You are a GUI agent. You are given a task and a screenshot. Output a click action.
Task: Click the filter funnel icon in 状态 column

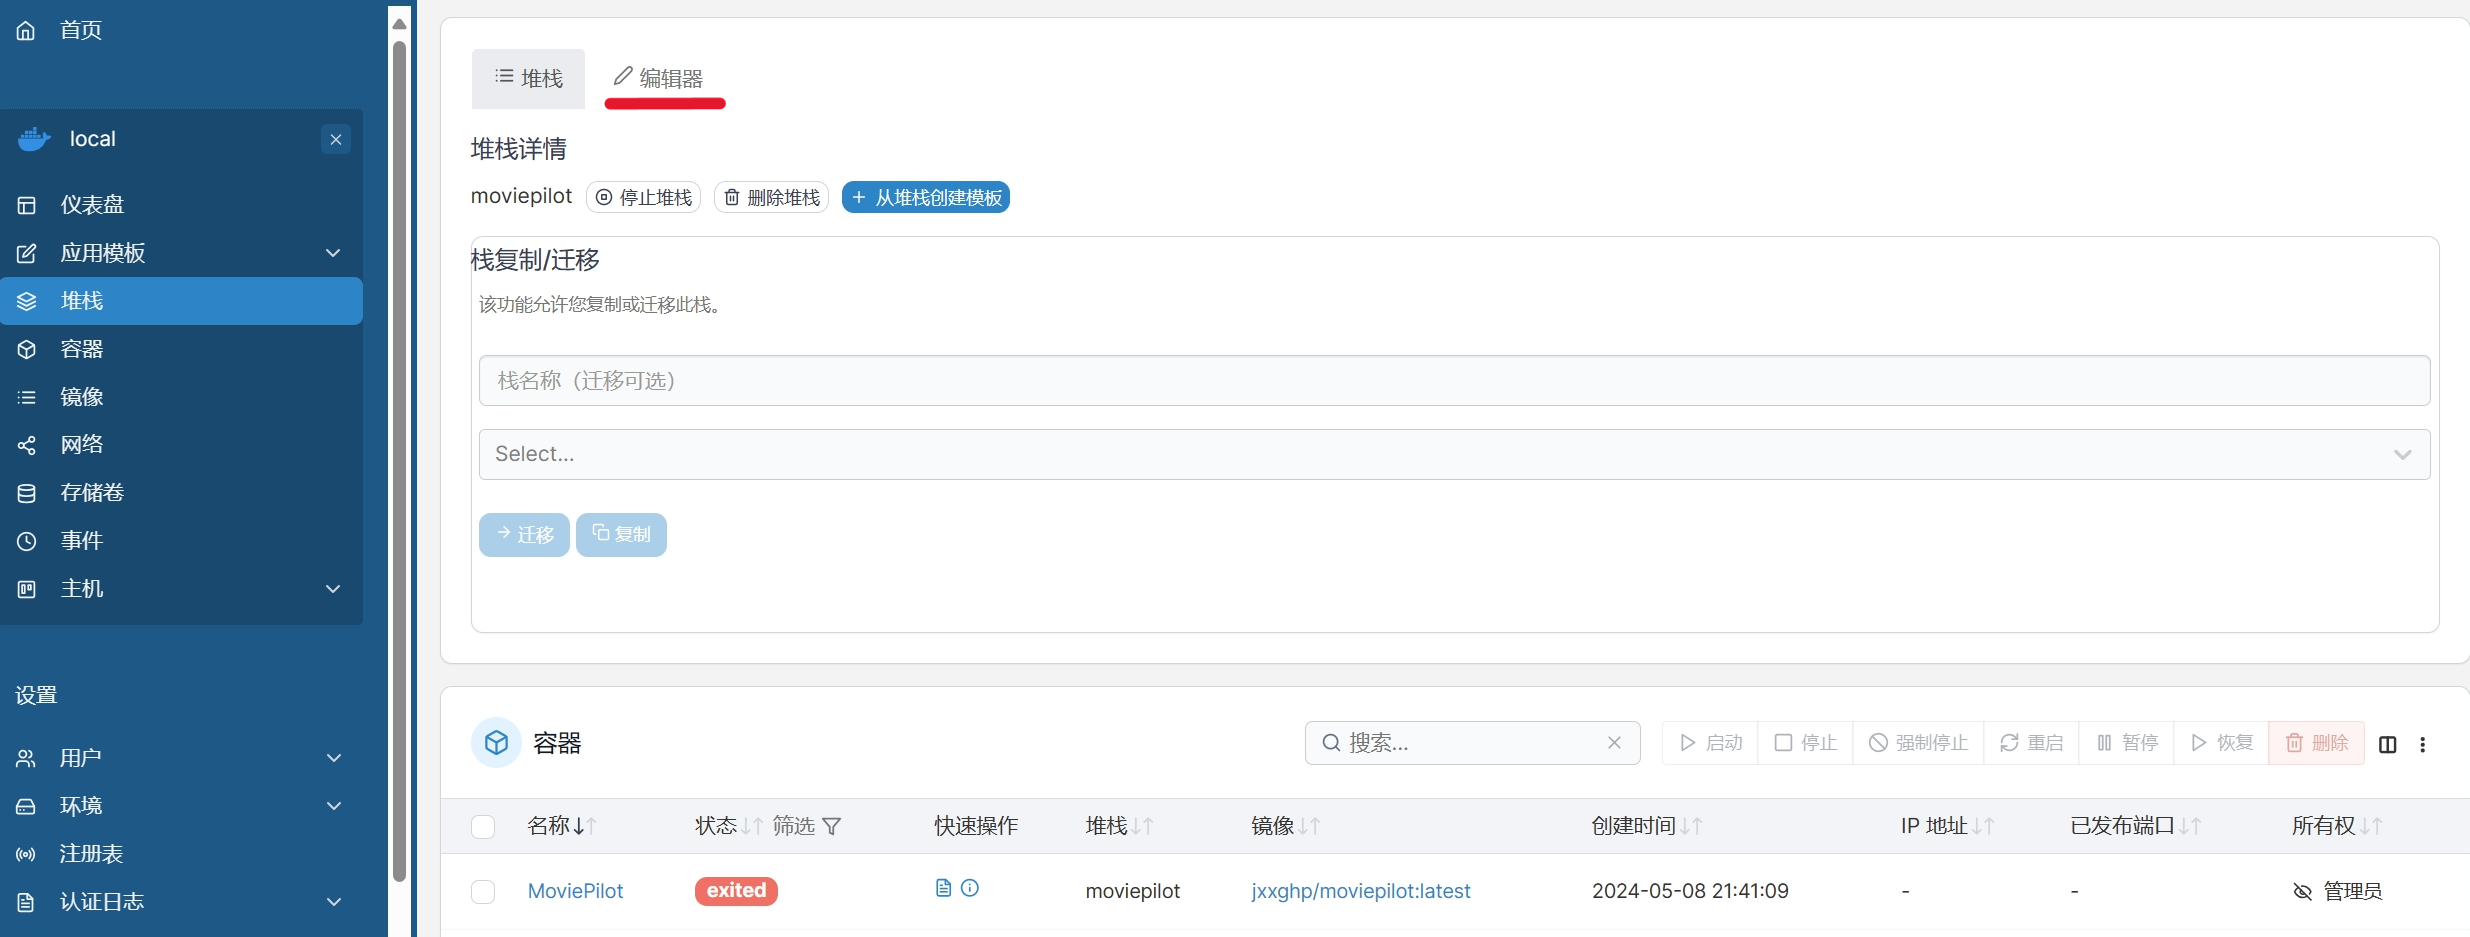[x=832, y=827]
